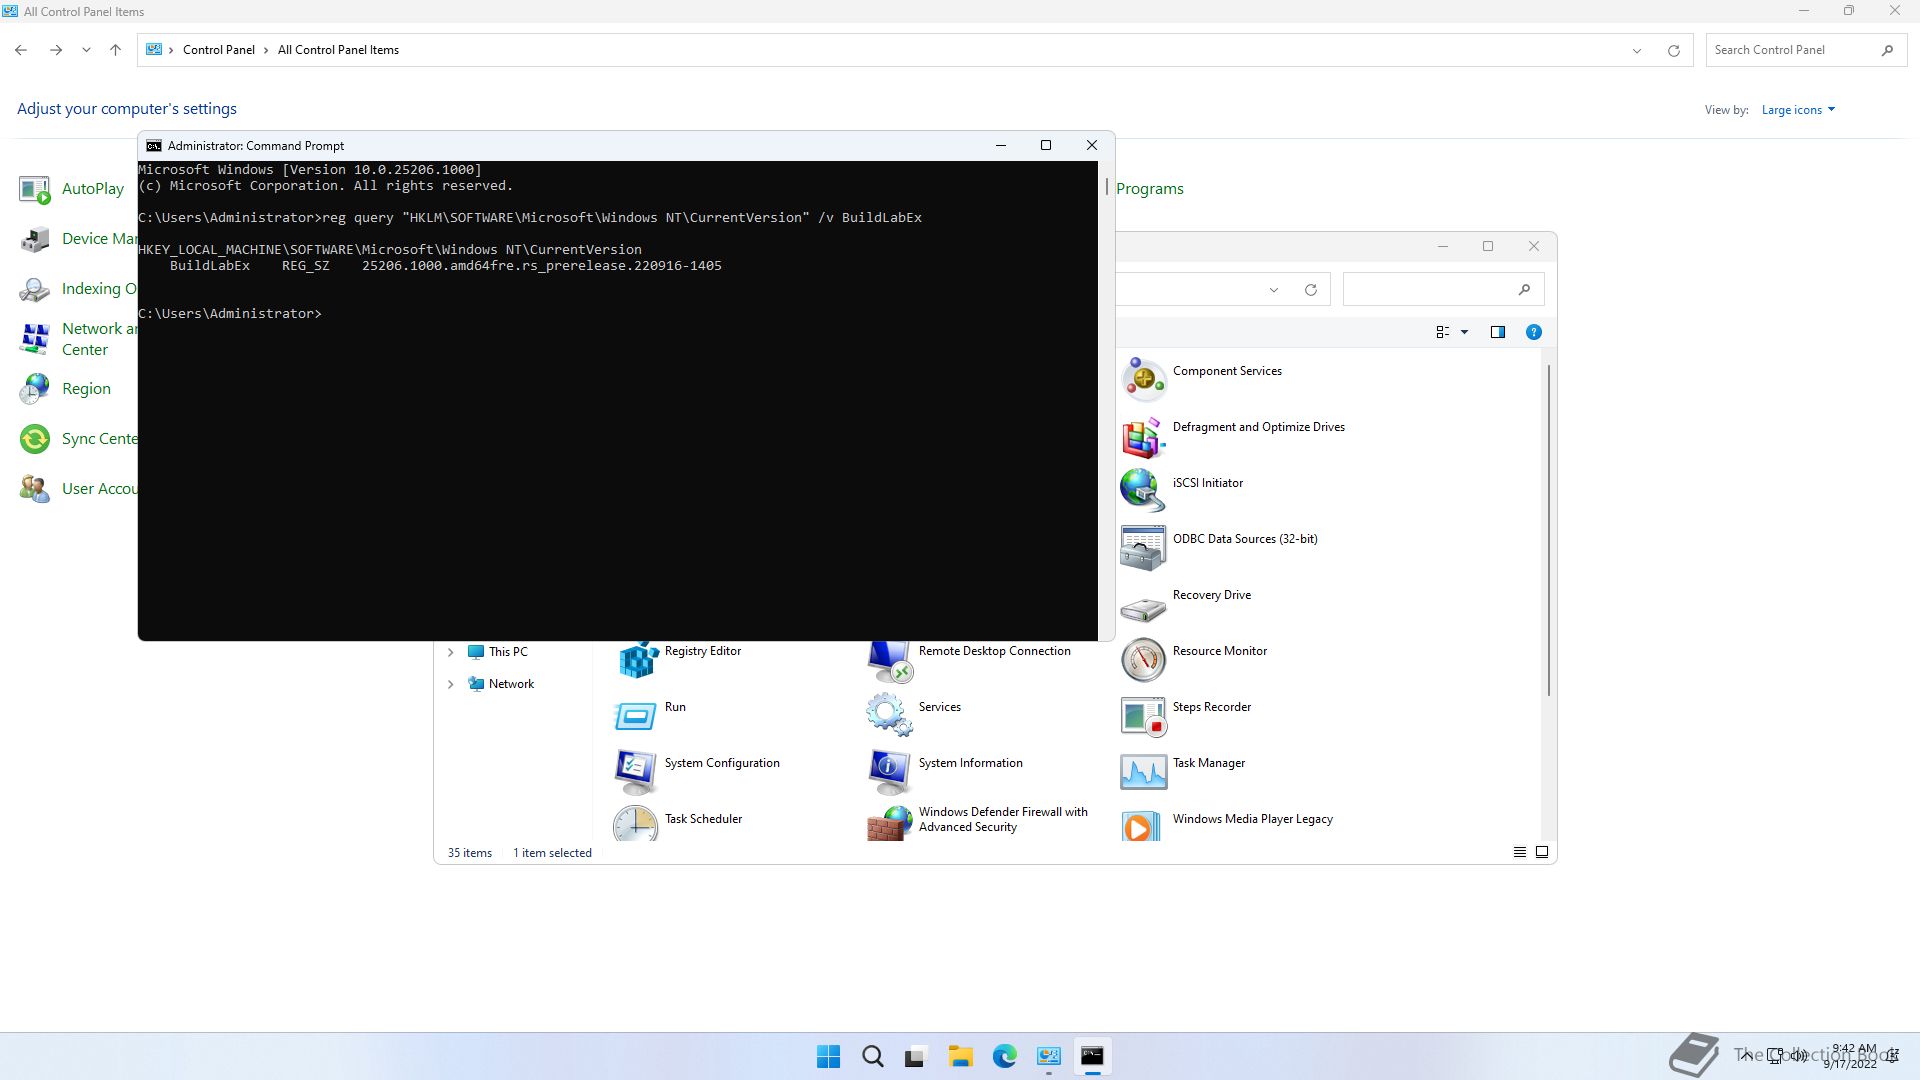Switch to details view in status bar
The height and width of the screenshot is (1080, 1920).
[x=1519, y=852]
